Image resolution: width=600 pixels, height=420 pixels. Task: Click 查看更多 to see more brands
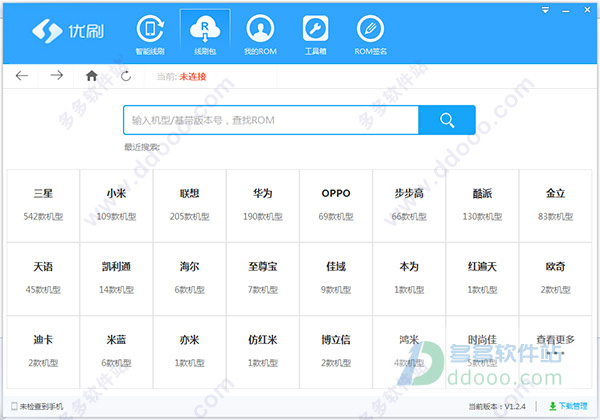click(556, 352)
